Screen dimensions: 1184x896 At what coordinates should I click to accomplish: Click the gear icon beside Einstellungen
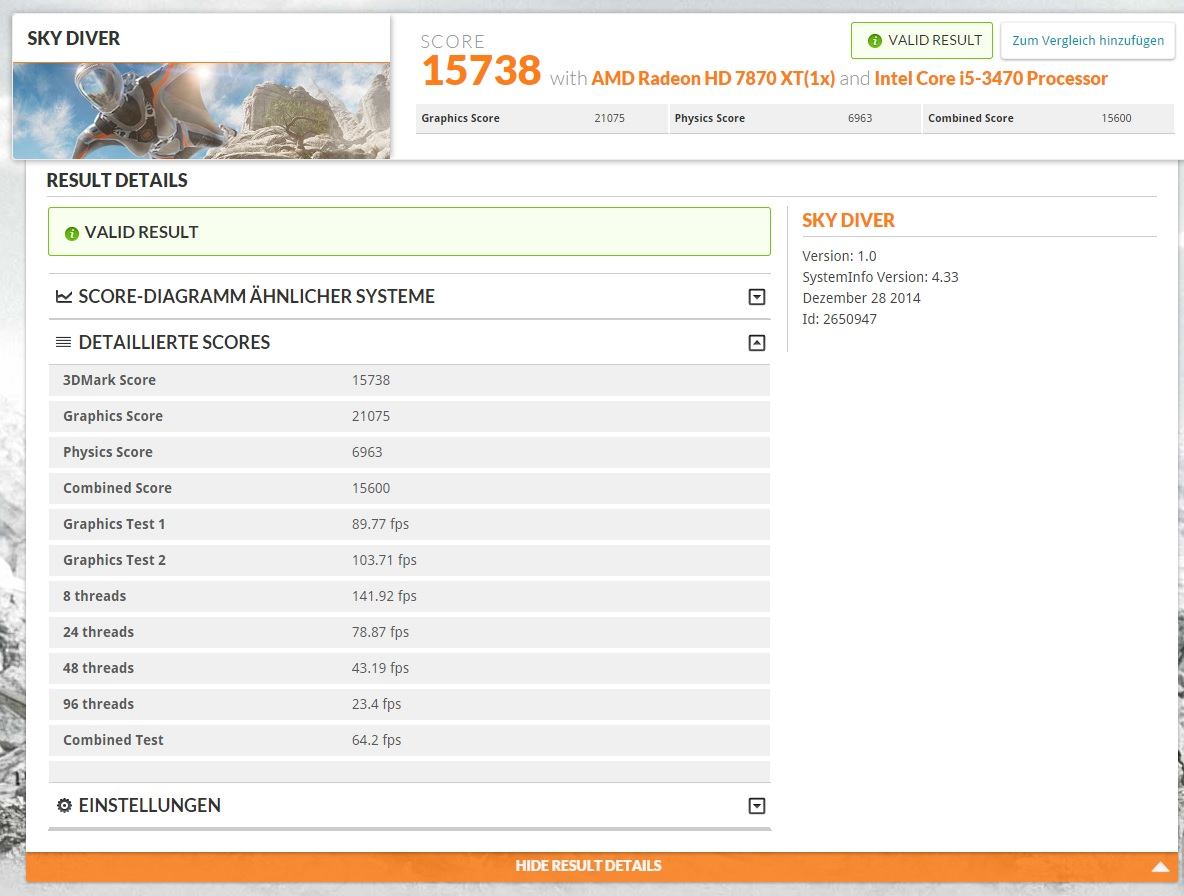pyautogui.click(x=64, y=805)
